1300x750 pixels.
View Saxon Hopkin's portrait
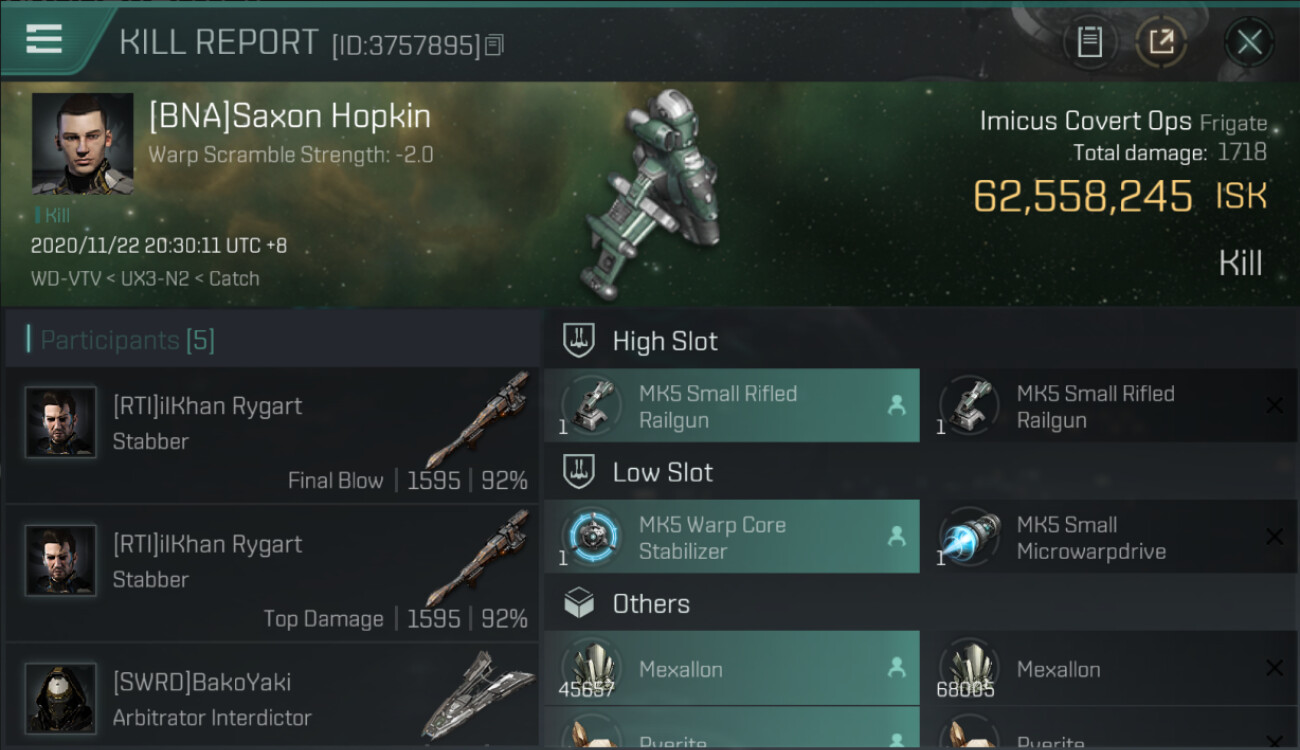[x=82, y=144]
